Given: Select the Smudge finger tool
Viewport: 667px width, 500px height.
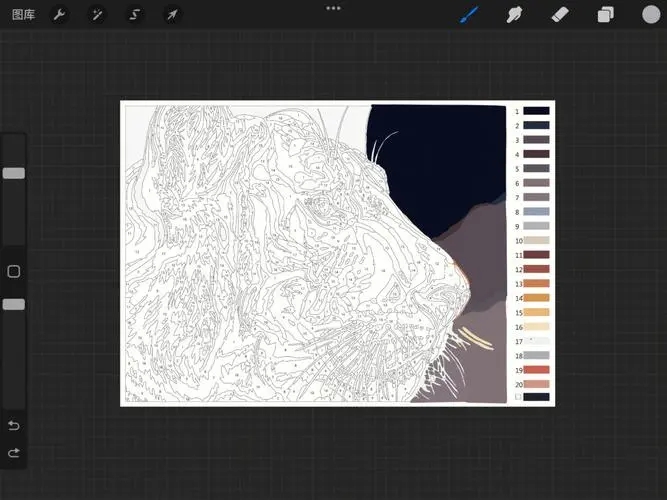Looking at the screenshot, I should pos(515,14).
